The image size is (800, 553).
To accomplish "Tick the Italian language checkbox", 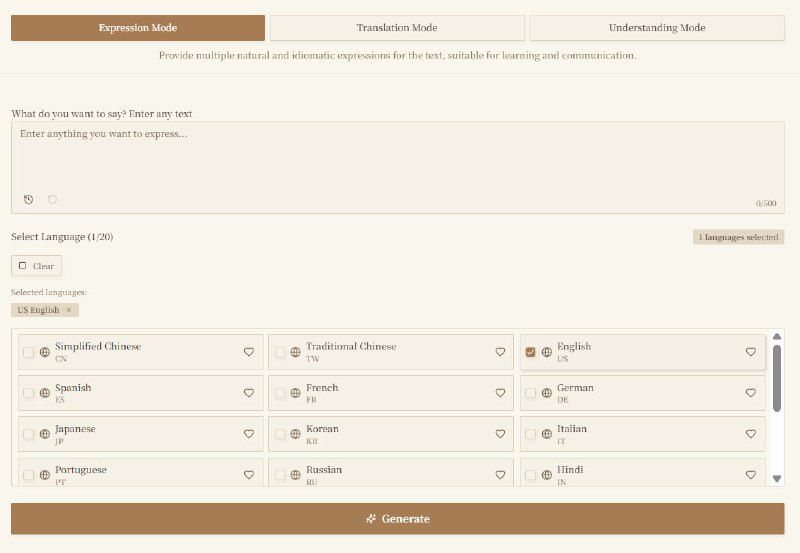I will (530, 434).
